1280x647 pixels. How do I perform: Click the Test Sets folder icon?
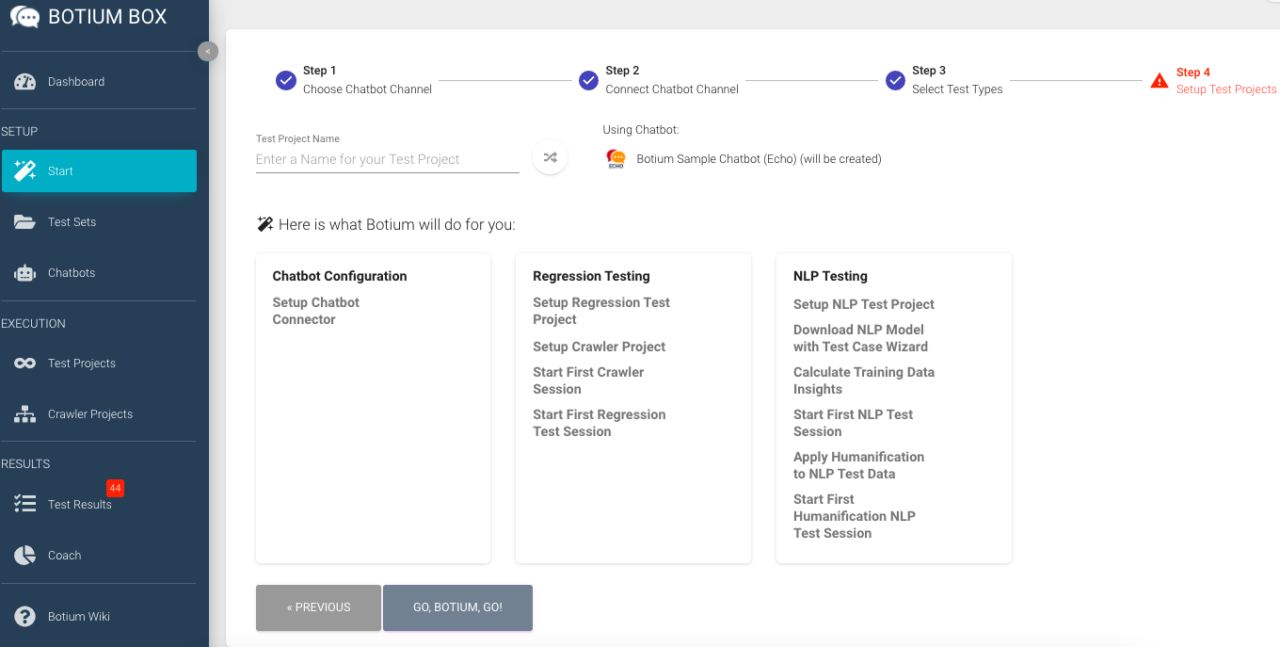25,221
